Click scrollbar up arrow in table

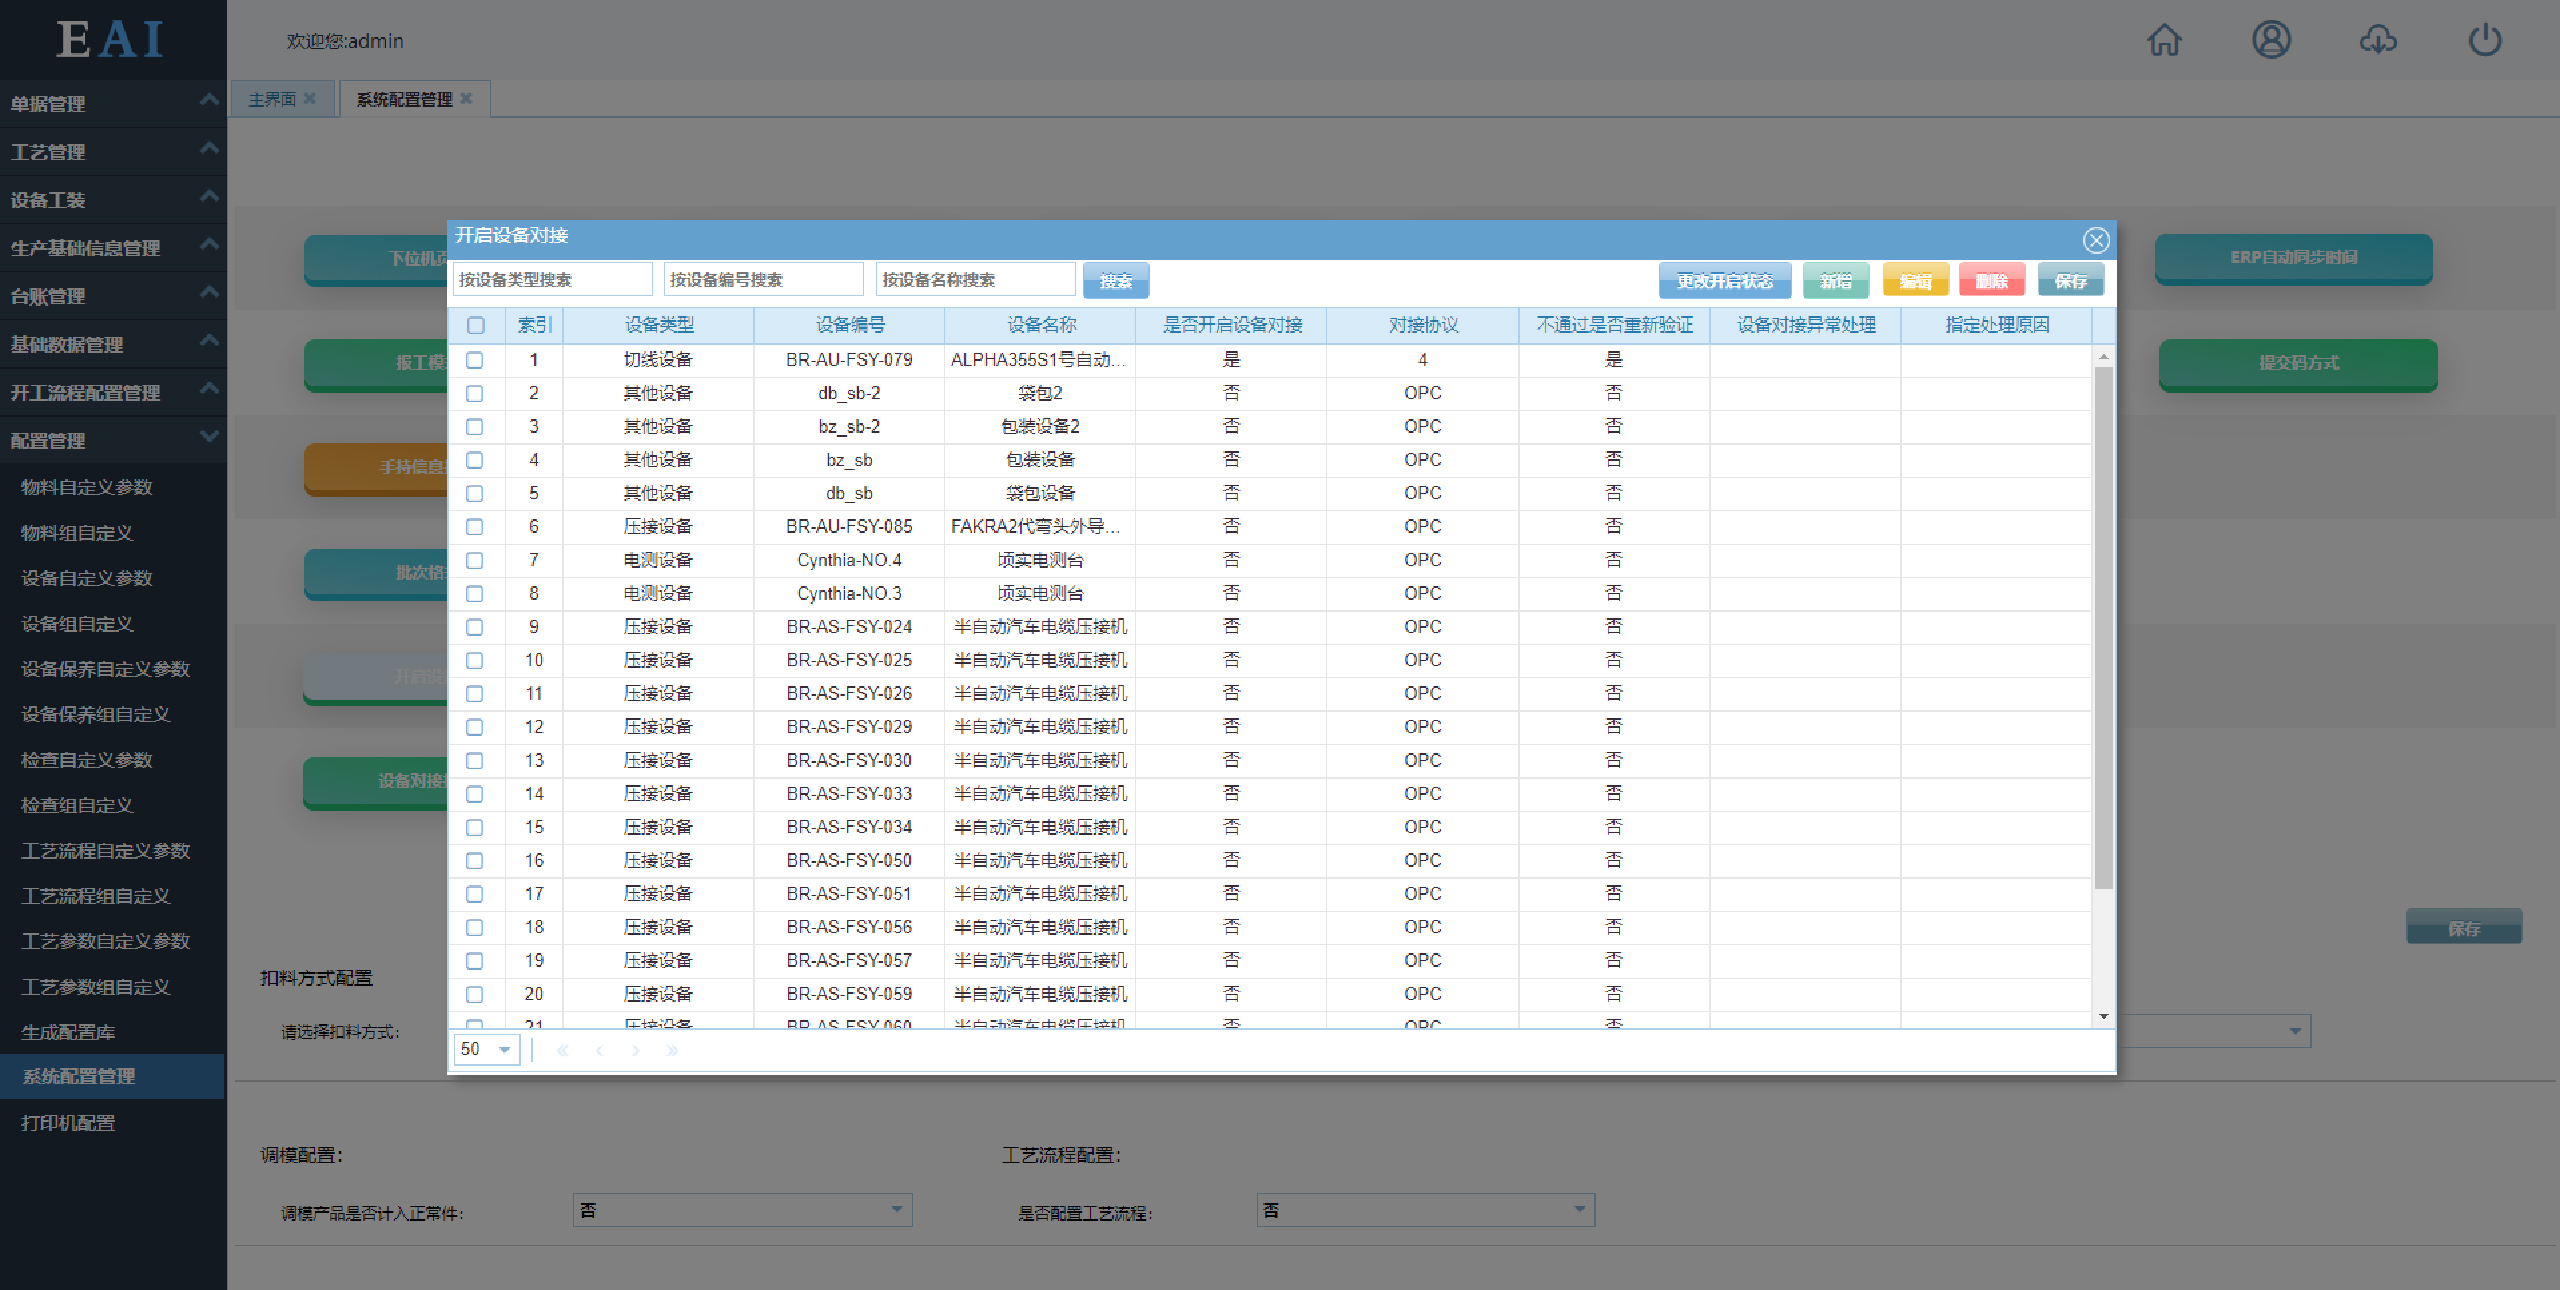tap(2104, 356)
